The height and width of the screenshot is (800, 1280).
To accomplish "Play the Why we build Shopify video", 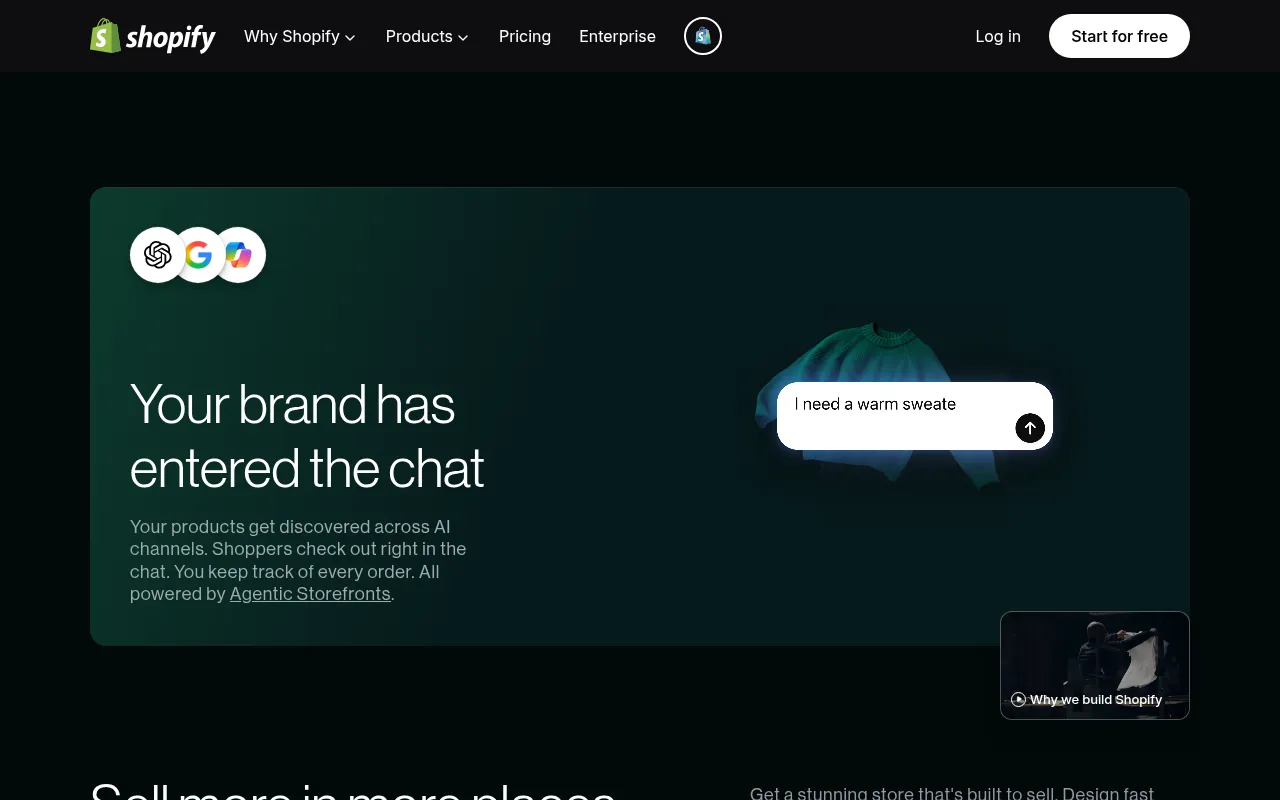I will point(1095,665).
